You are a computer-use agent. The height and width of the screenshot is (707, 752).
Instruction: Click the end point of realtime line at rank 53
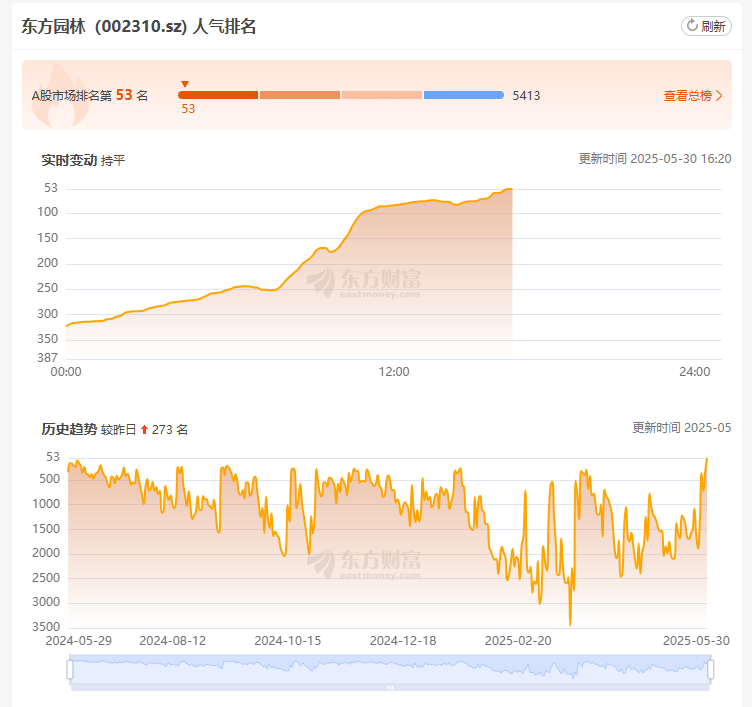tap(511, 189)
